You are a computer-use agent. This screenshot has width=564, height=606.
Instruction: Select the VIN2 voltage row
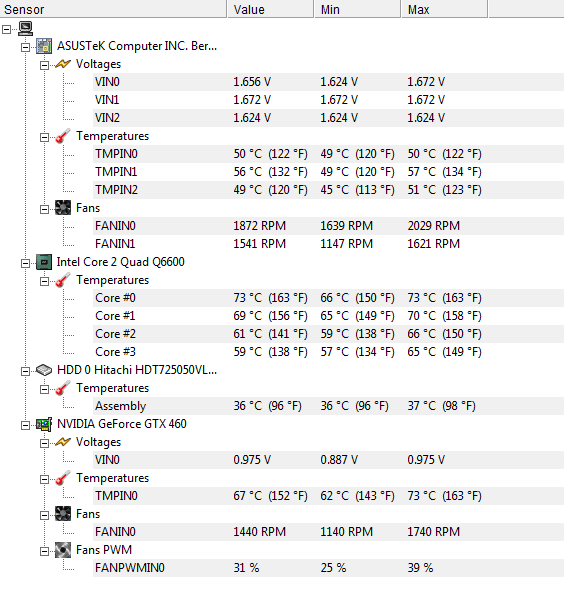(328, 118)
